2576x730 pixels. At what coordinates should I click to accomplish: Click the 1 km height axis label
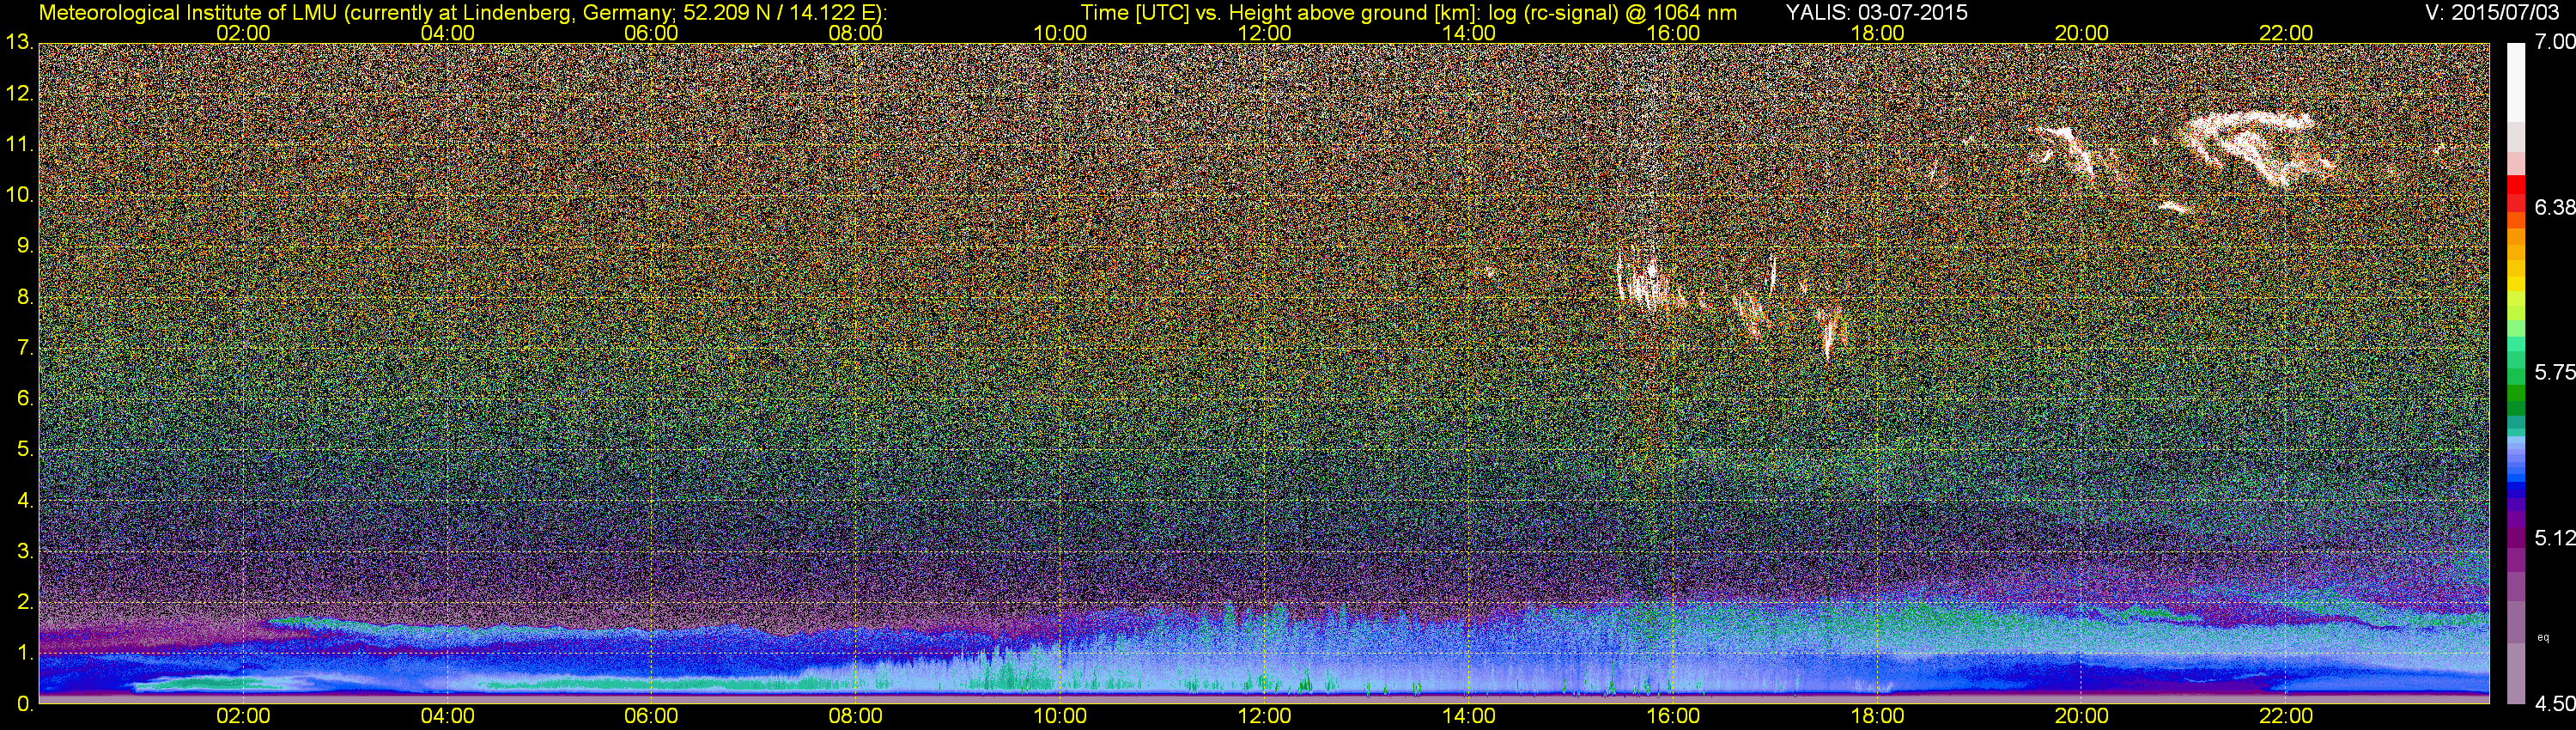point(24,653)
